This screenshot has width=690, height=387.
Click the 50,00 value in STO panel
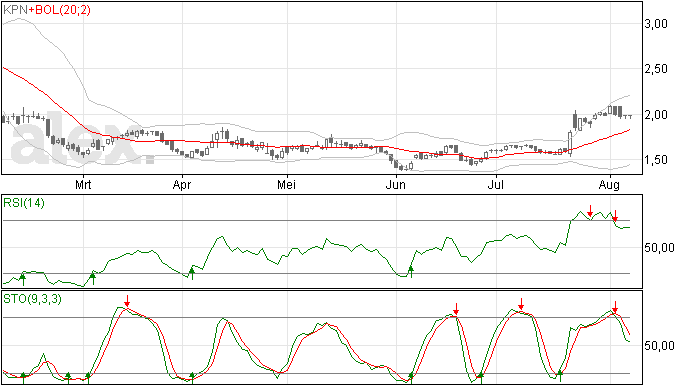point(659,346)
